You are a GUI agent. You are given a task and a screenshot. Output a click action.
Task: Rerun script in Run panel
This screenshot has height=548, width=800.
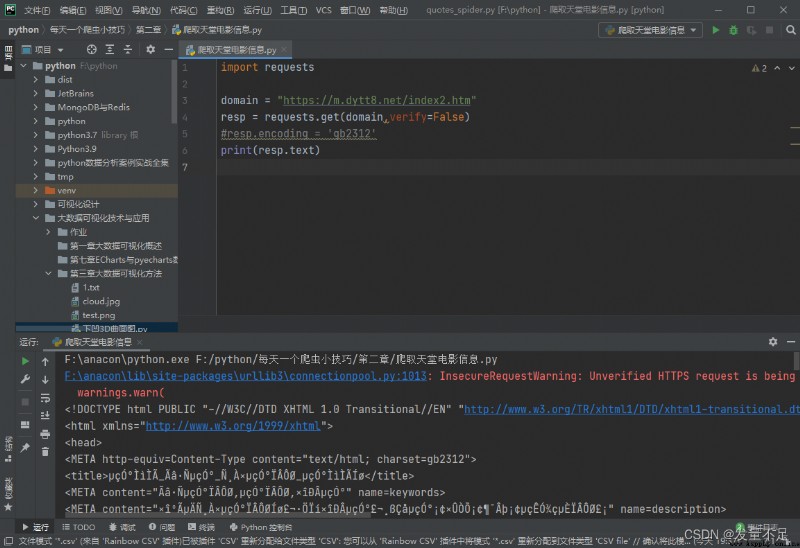[25, 361]
